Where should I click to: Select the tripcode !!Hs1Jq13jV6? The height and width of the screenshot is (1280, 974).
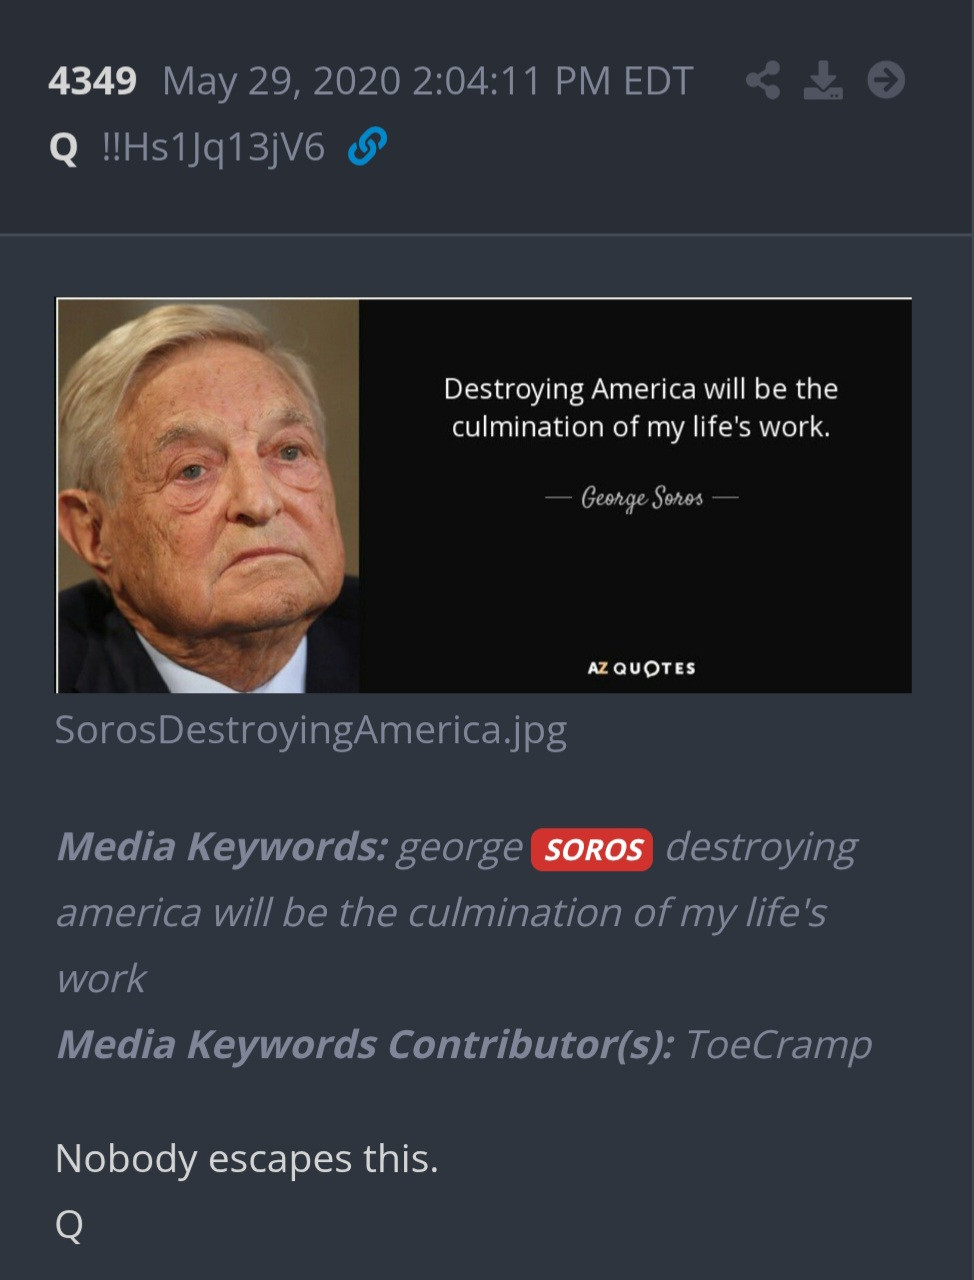pyautogui.click(x=214, y=148)
